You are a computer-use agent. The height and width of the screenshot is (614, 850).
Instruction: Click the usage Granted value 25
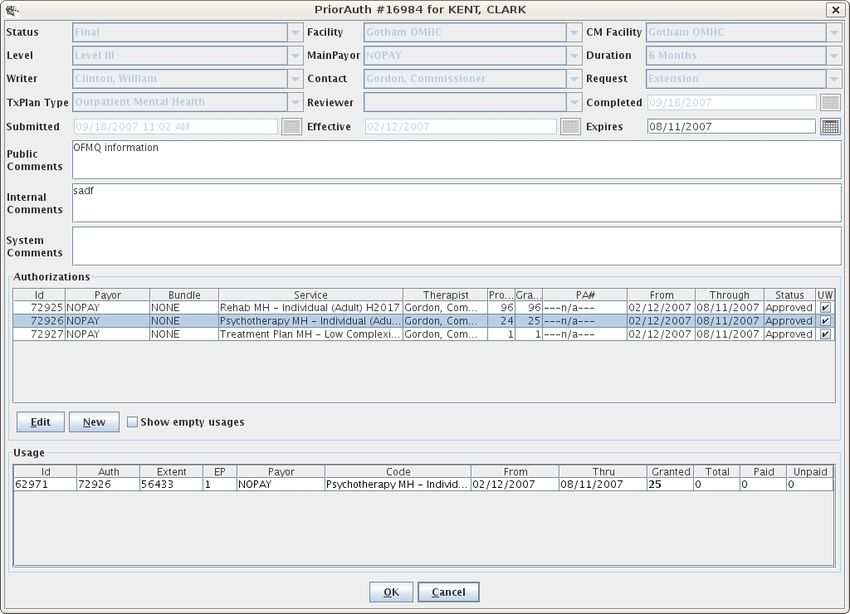(671, 484)
